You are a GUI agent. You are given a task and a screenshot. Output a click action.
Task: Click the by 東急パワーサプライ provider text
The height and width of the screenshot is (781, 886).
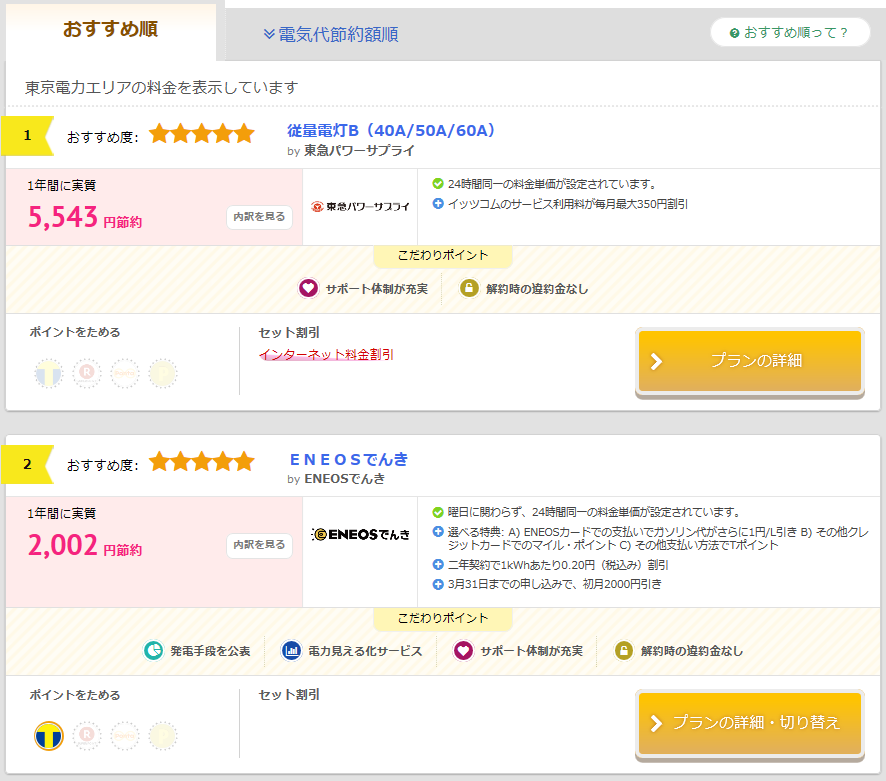point(351,151)
